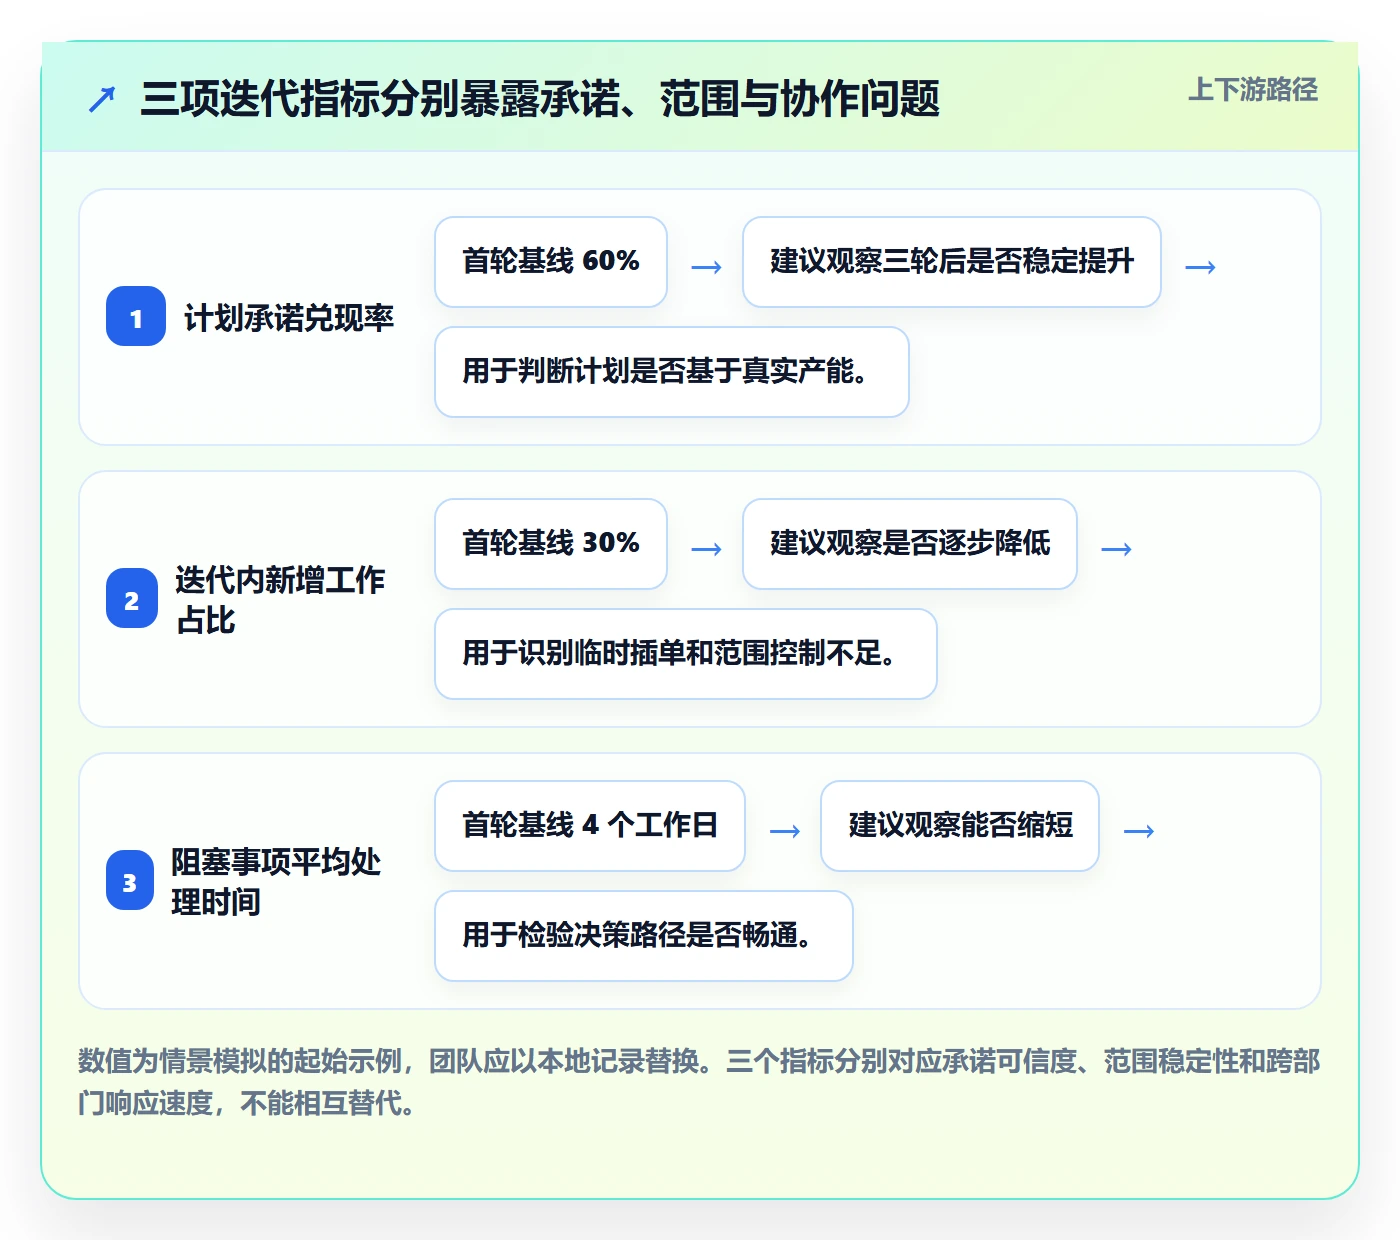Click the arrow after 建议观察是否逐步降低
This screenshot has width=1400, height=1240.
[1116, 549]
